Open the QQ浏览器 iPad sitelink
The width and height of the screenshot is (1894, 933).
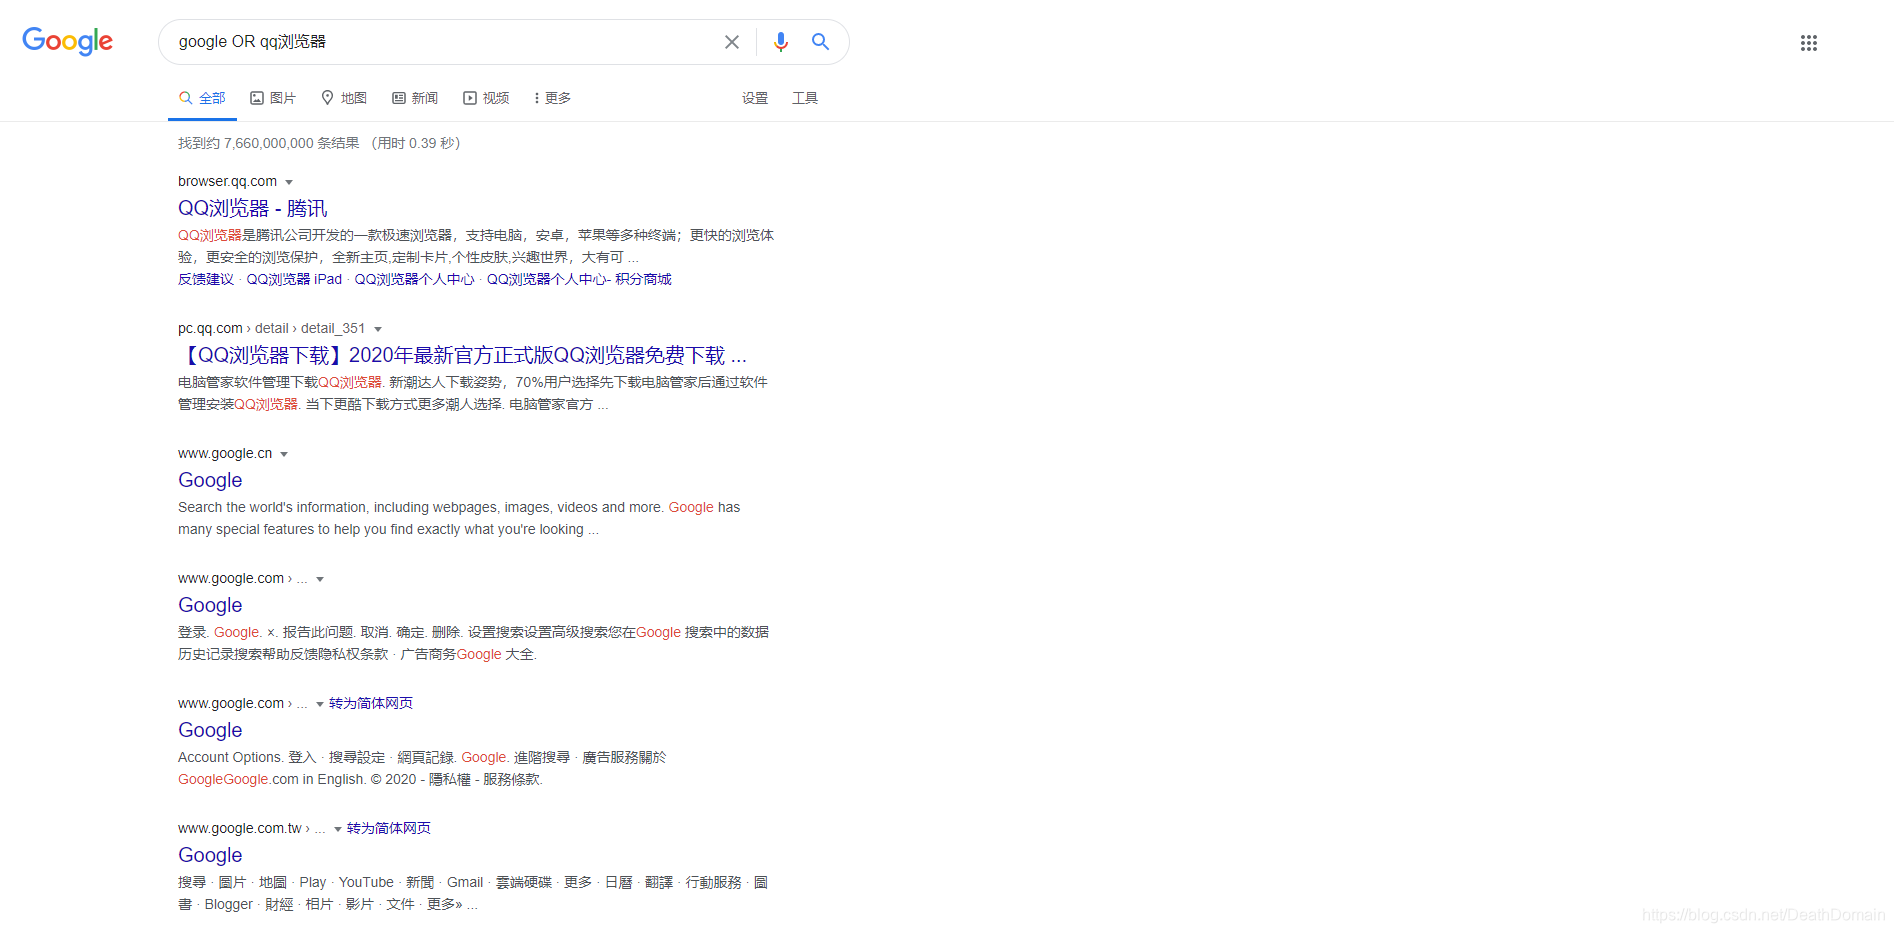(294, 279)
